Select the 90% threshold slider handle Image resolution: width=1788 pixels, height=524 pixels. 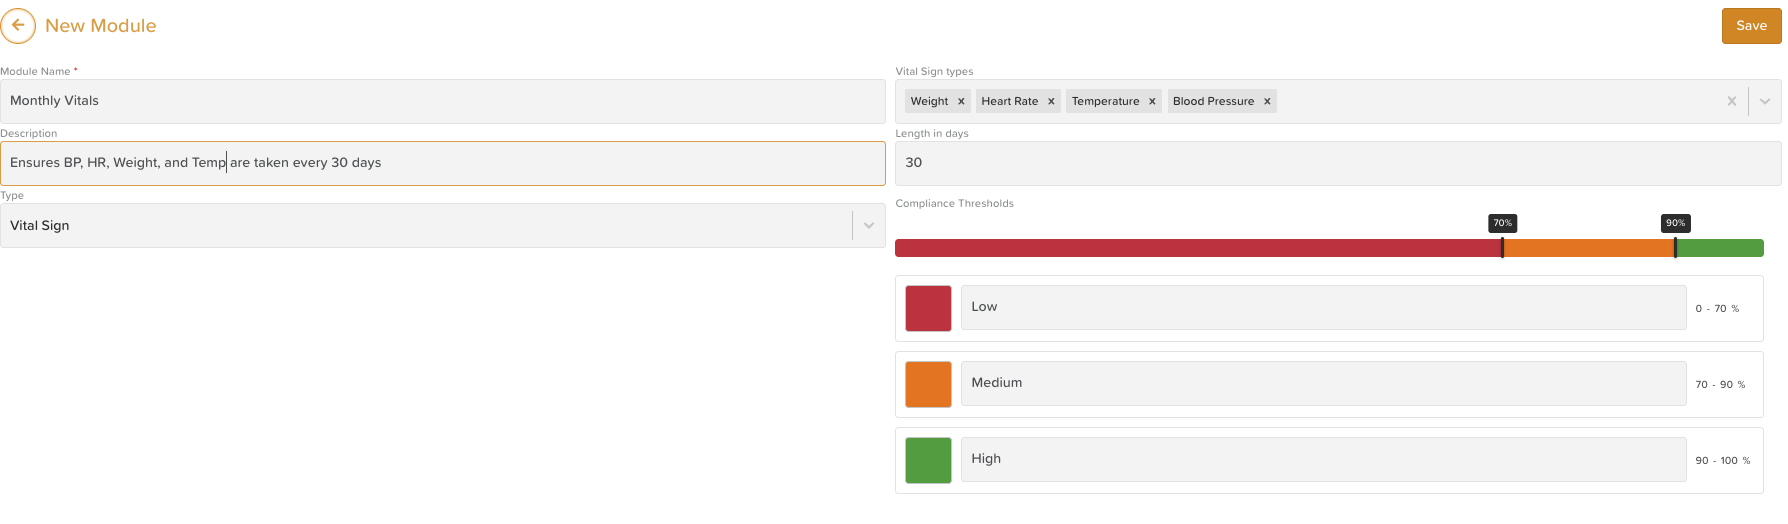coord(1675,248)
